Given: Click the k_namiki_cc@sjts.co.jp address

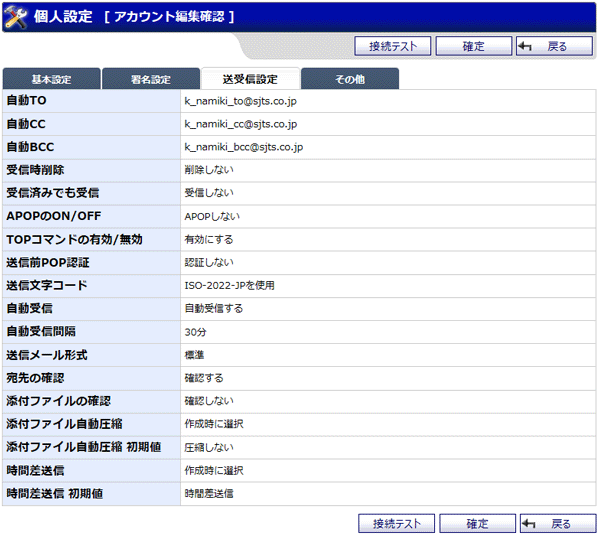Looking at the screenshot, I should point(241,124).
